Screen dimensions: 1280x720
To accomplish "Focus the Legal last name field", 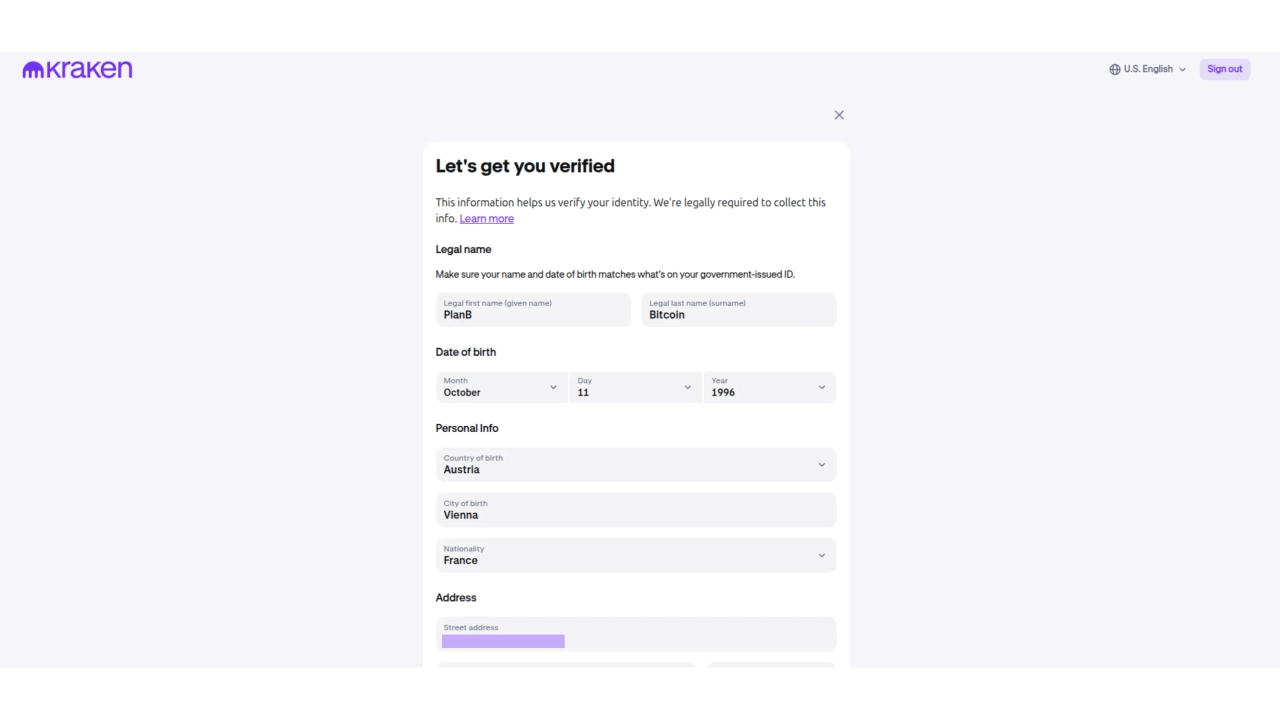I will click(x=738, y=310).
